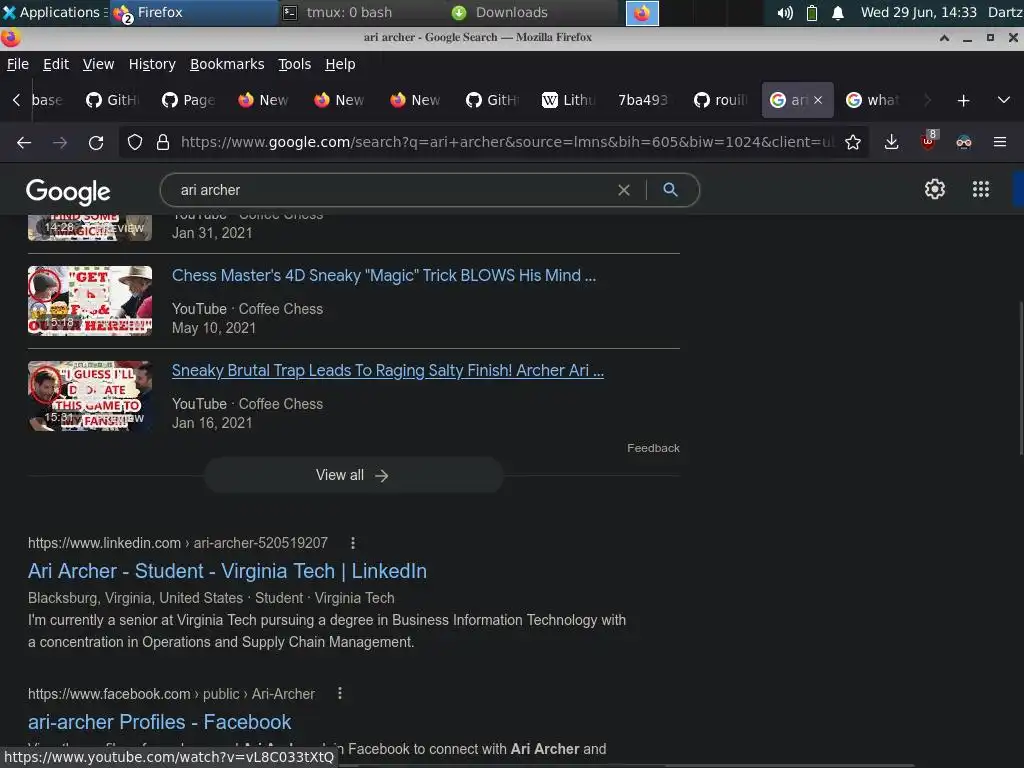The width and height of the screenshot is (1024, 768).
Task: Click the 'May 10, 2021' video date
Action: click(x=214, y=328)
